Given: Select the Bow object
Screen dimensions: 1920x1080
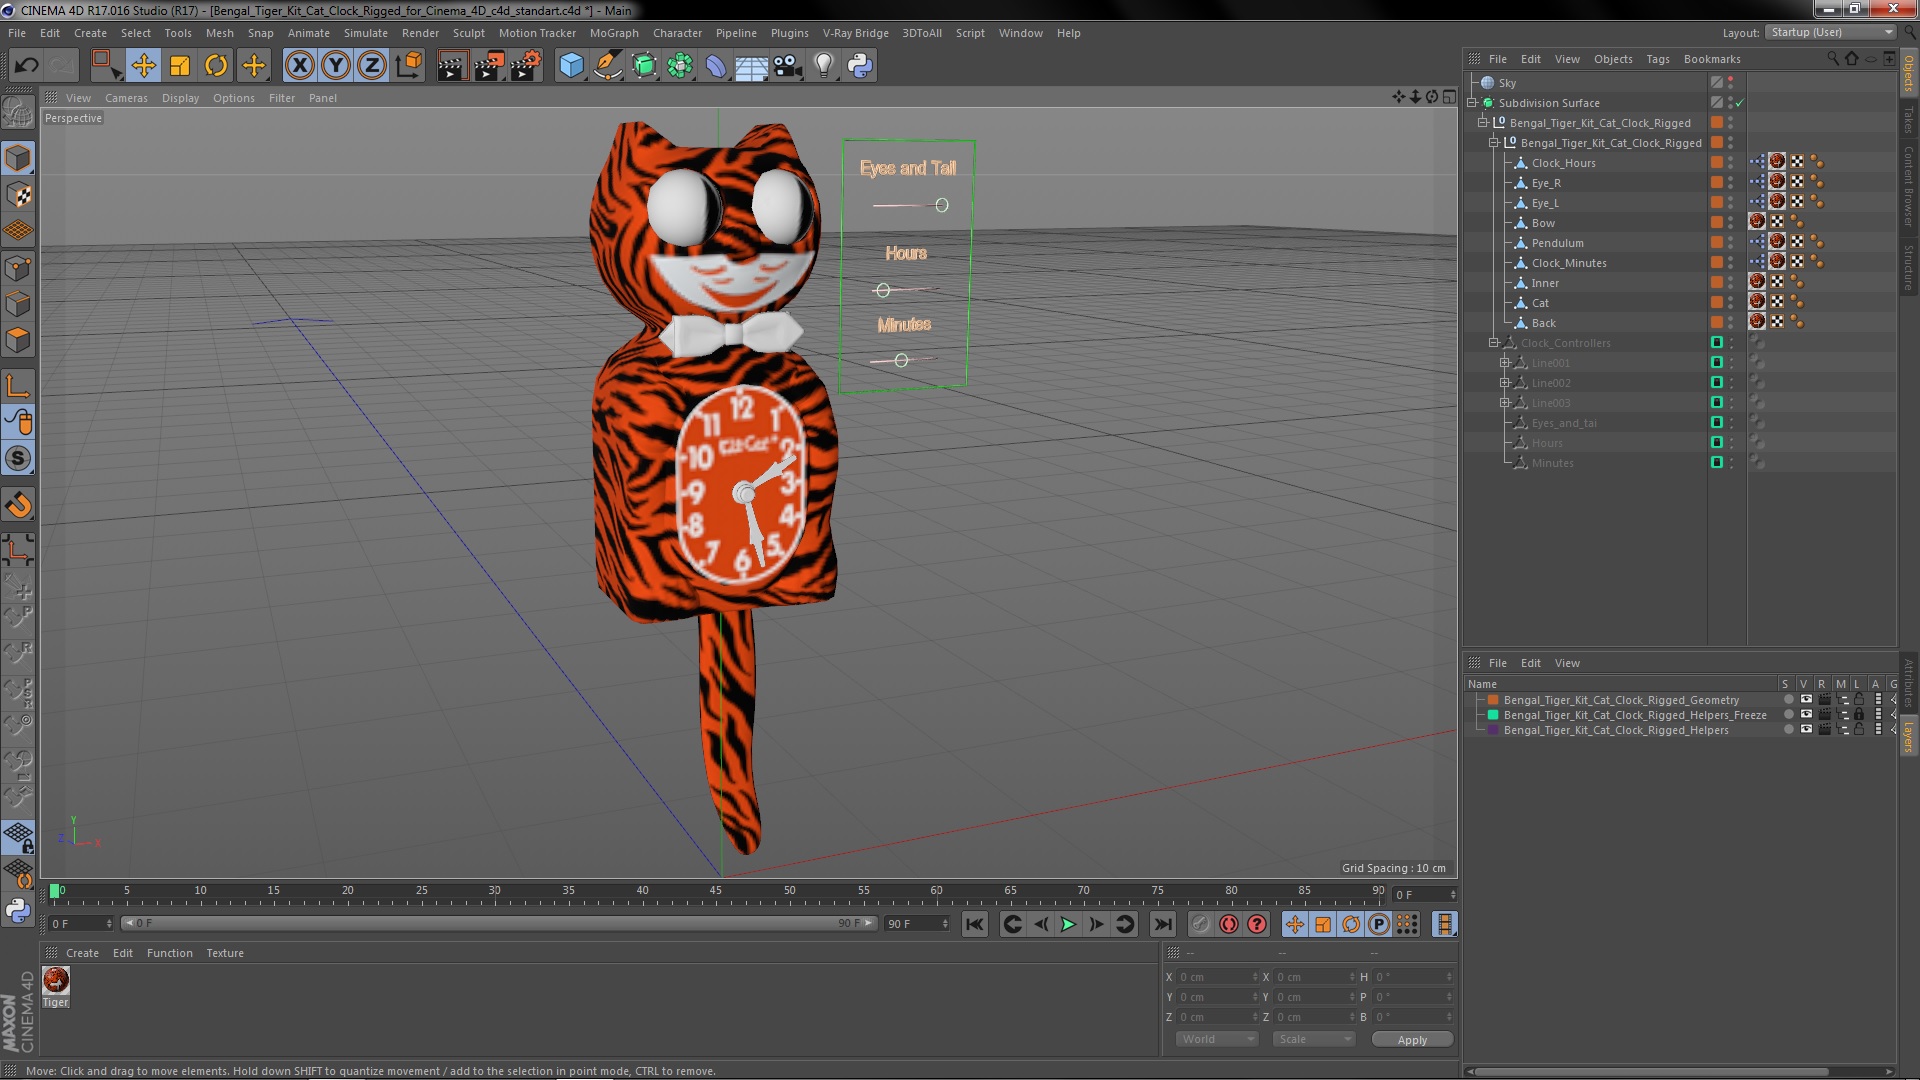Looking at the screenshot, I should [1543, 223].
